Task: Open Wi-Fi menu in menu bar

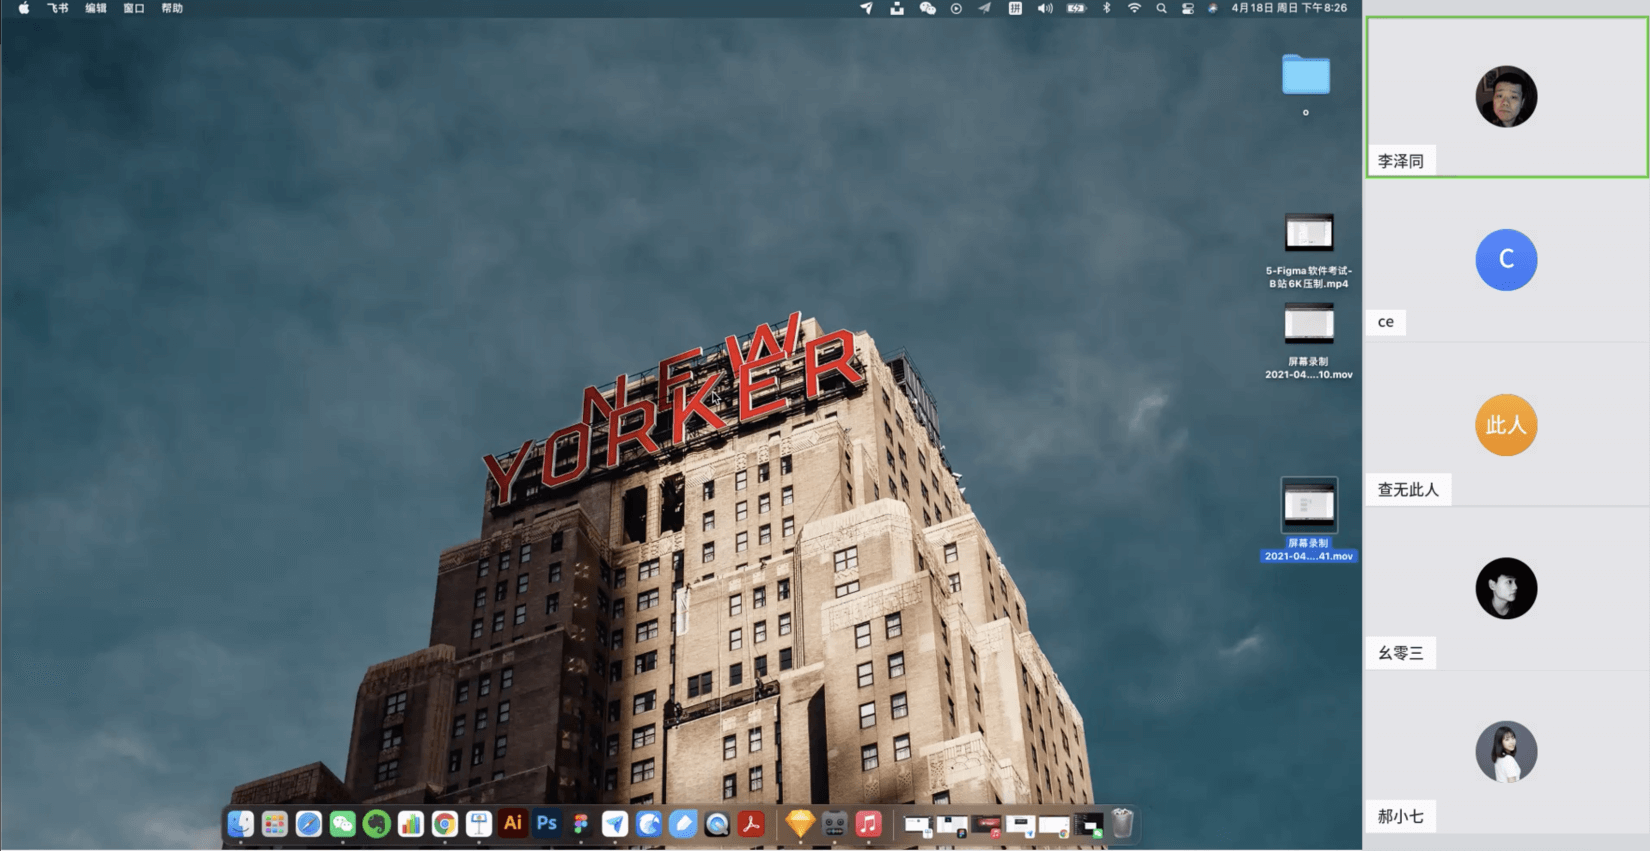Action: (1134, 8)
